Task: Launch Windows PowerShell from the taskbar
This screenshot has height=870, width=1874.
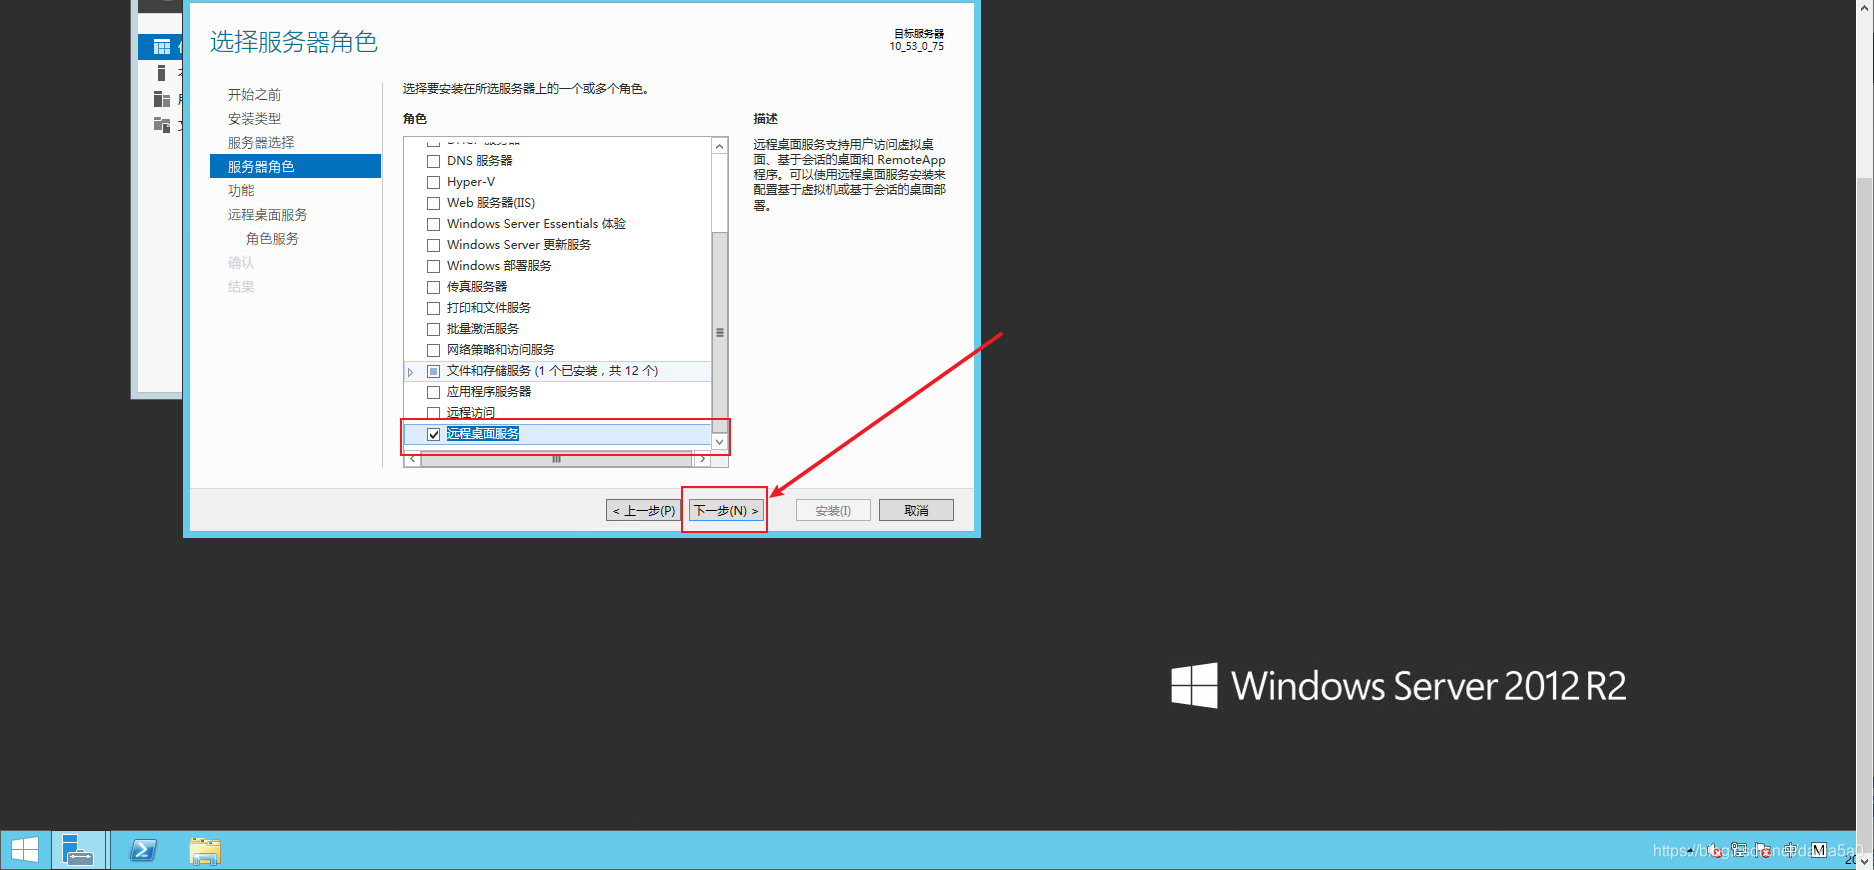Action: (143, 850)
